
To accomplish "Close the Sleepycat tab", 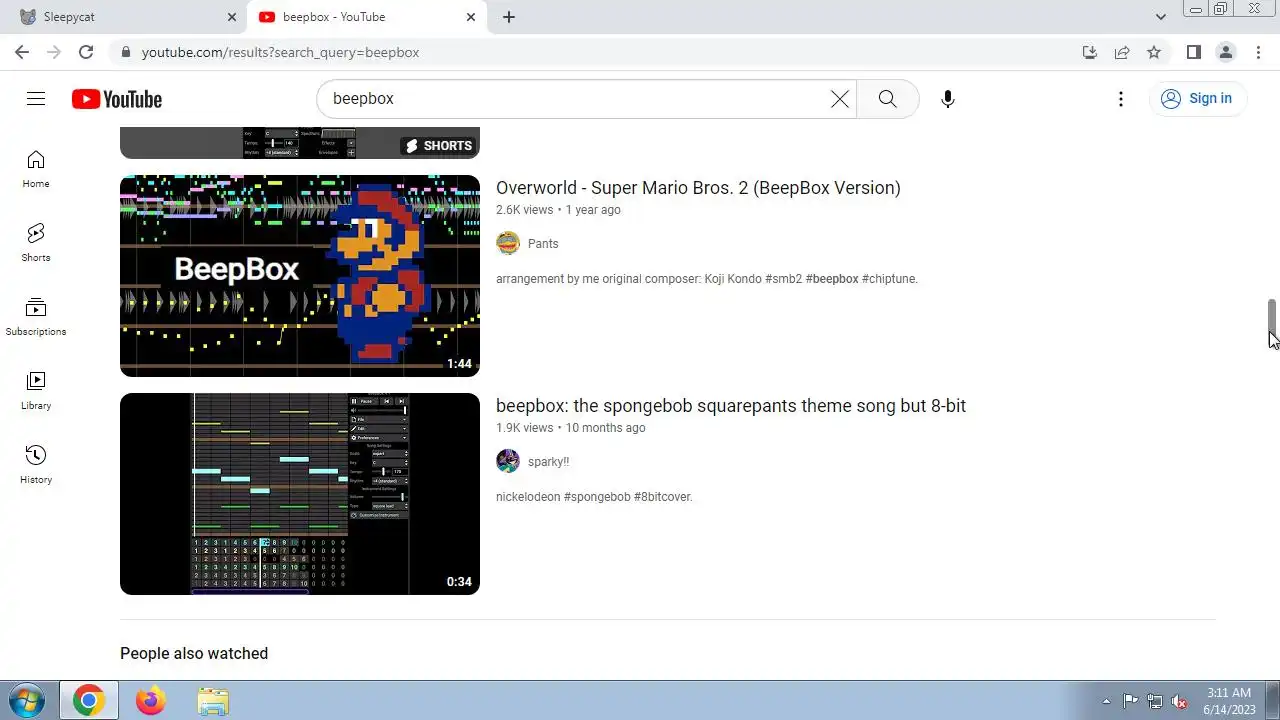I will coord(232,17).
